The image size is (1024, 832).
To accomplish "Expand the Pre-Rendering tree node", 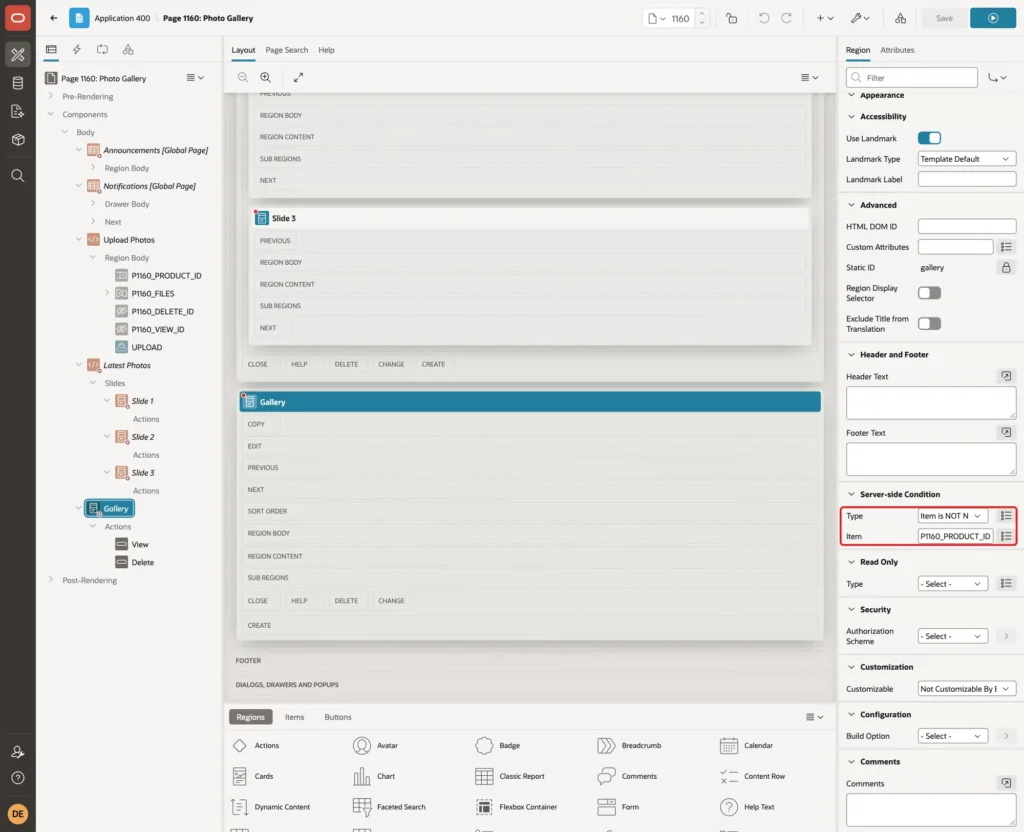I will coord(50,96).
